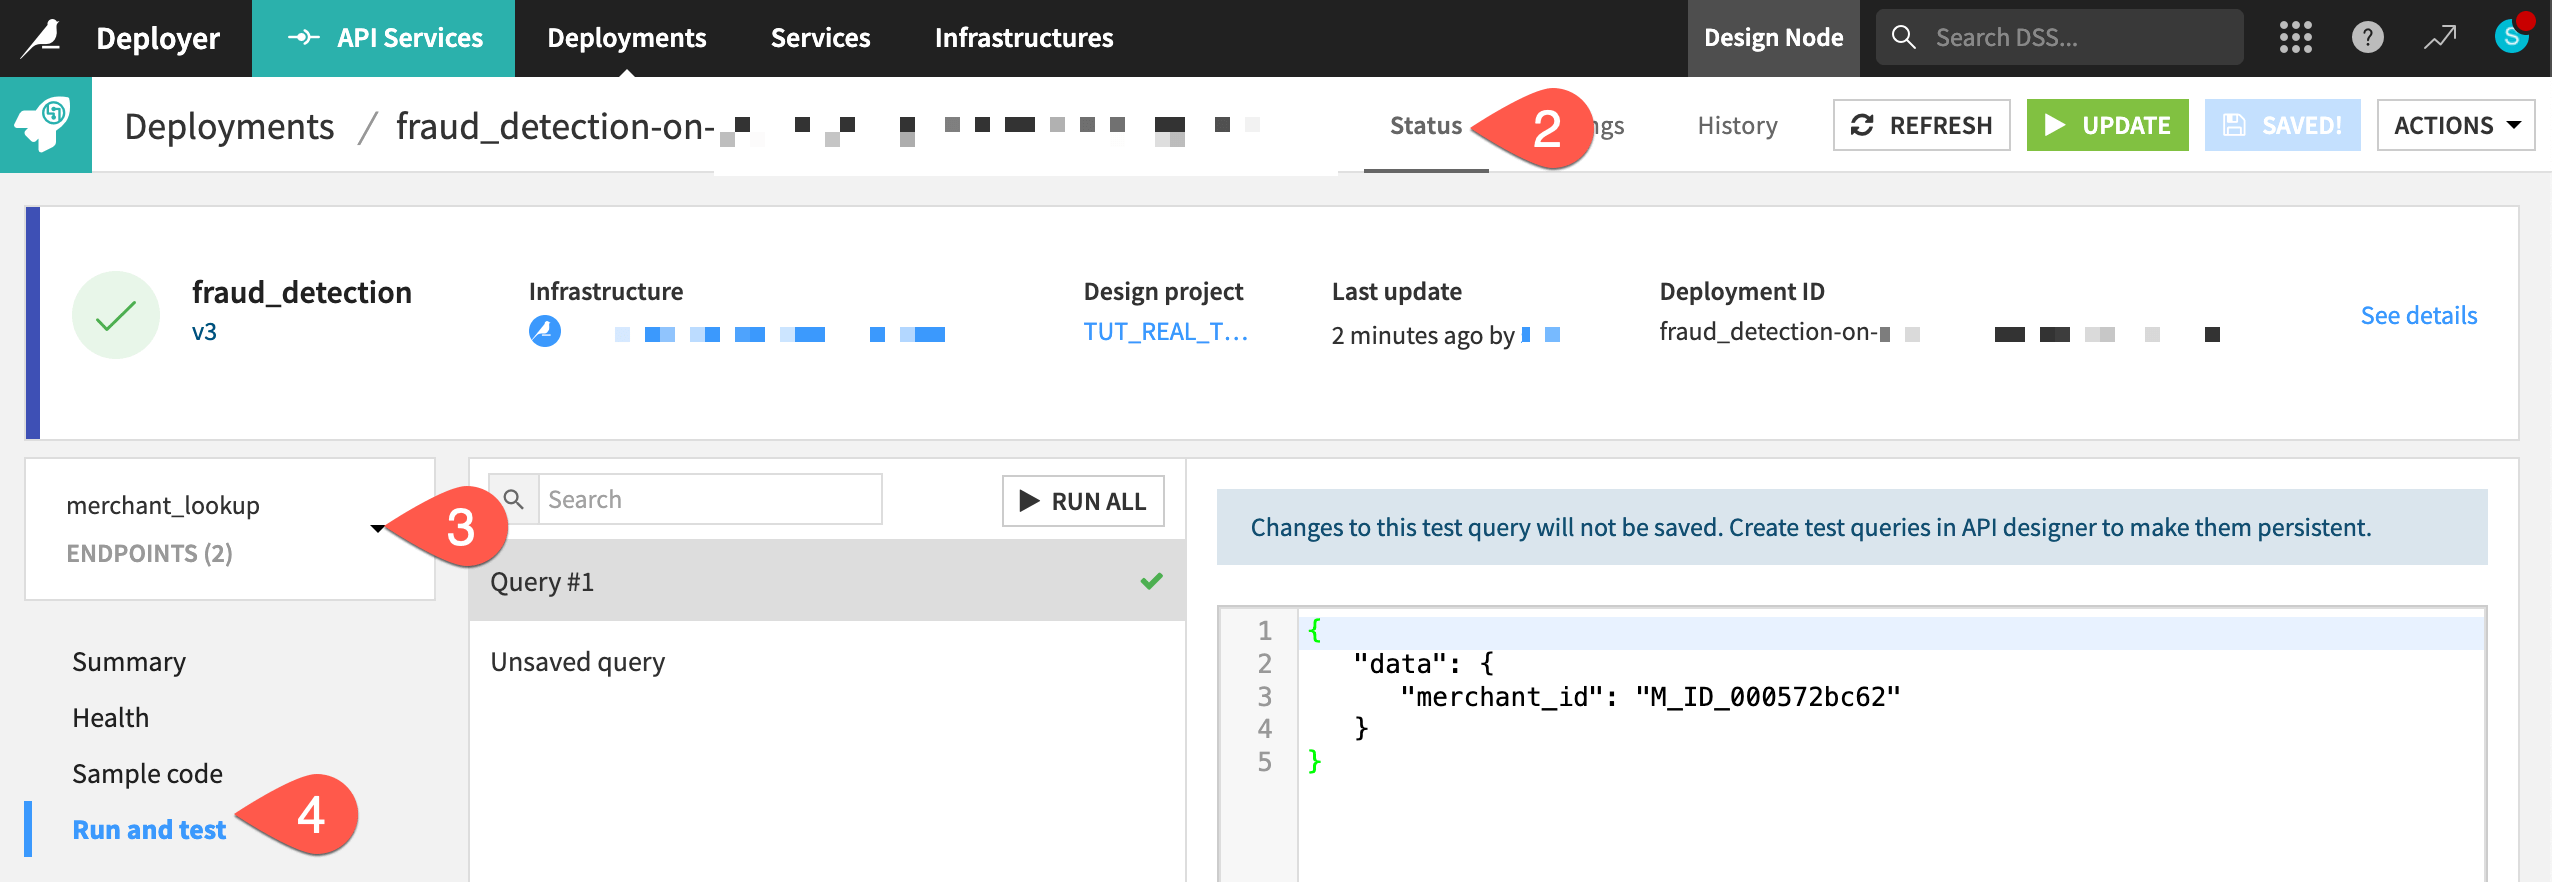Screen dimensions: 2552x882
Task: Open the Summary section
Action: (129, 662)
